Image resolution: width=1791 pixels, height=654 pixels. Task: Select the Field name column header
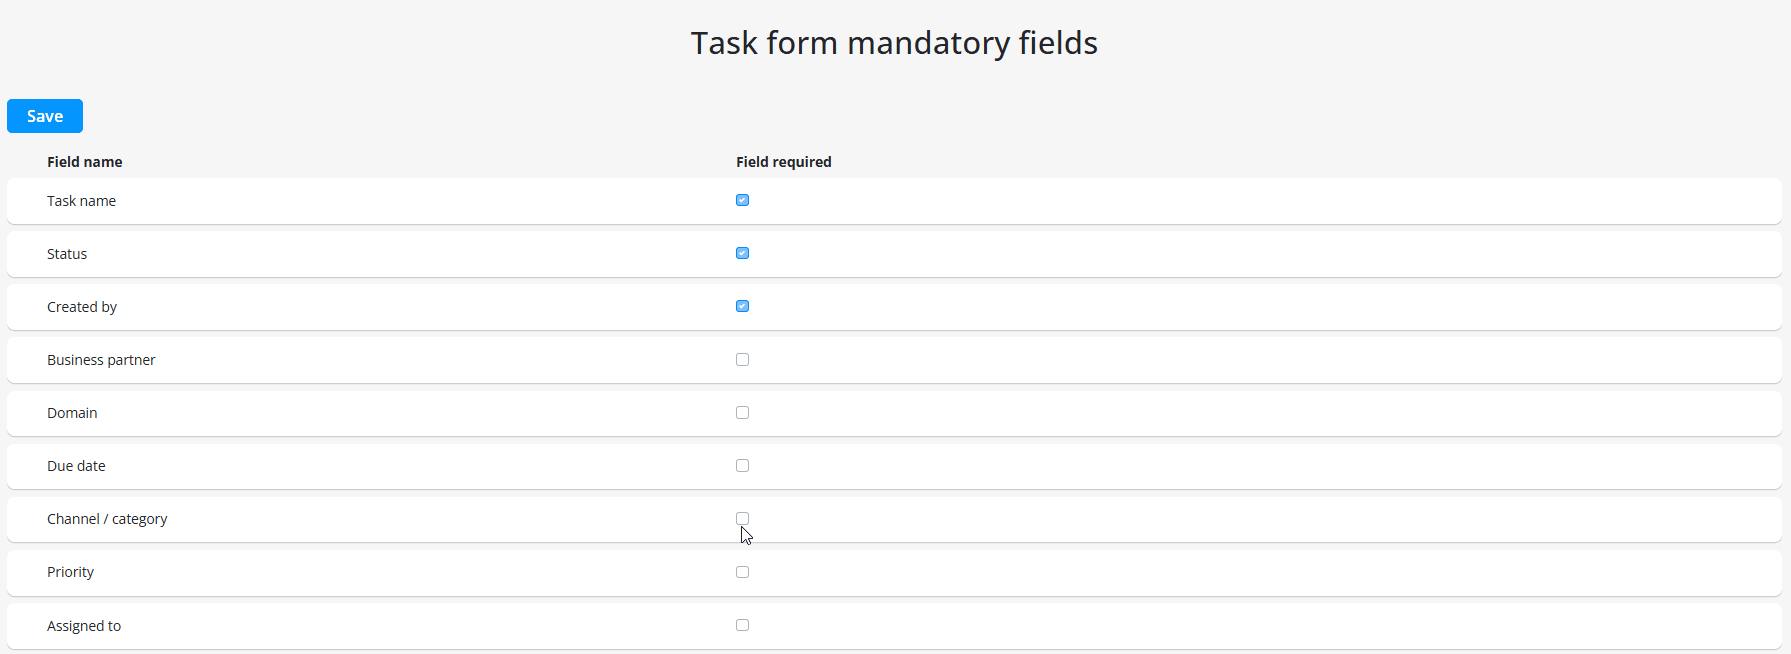[84, 161]
